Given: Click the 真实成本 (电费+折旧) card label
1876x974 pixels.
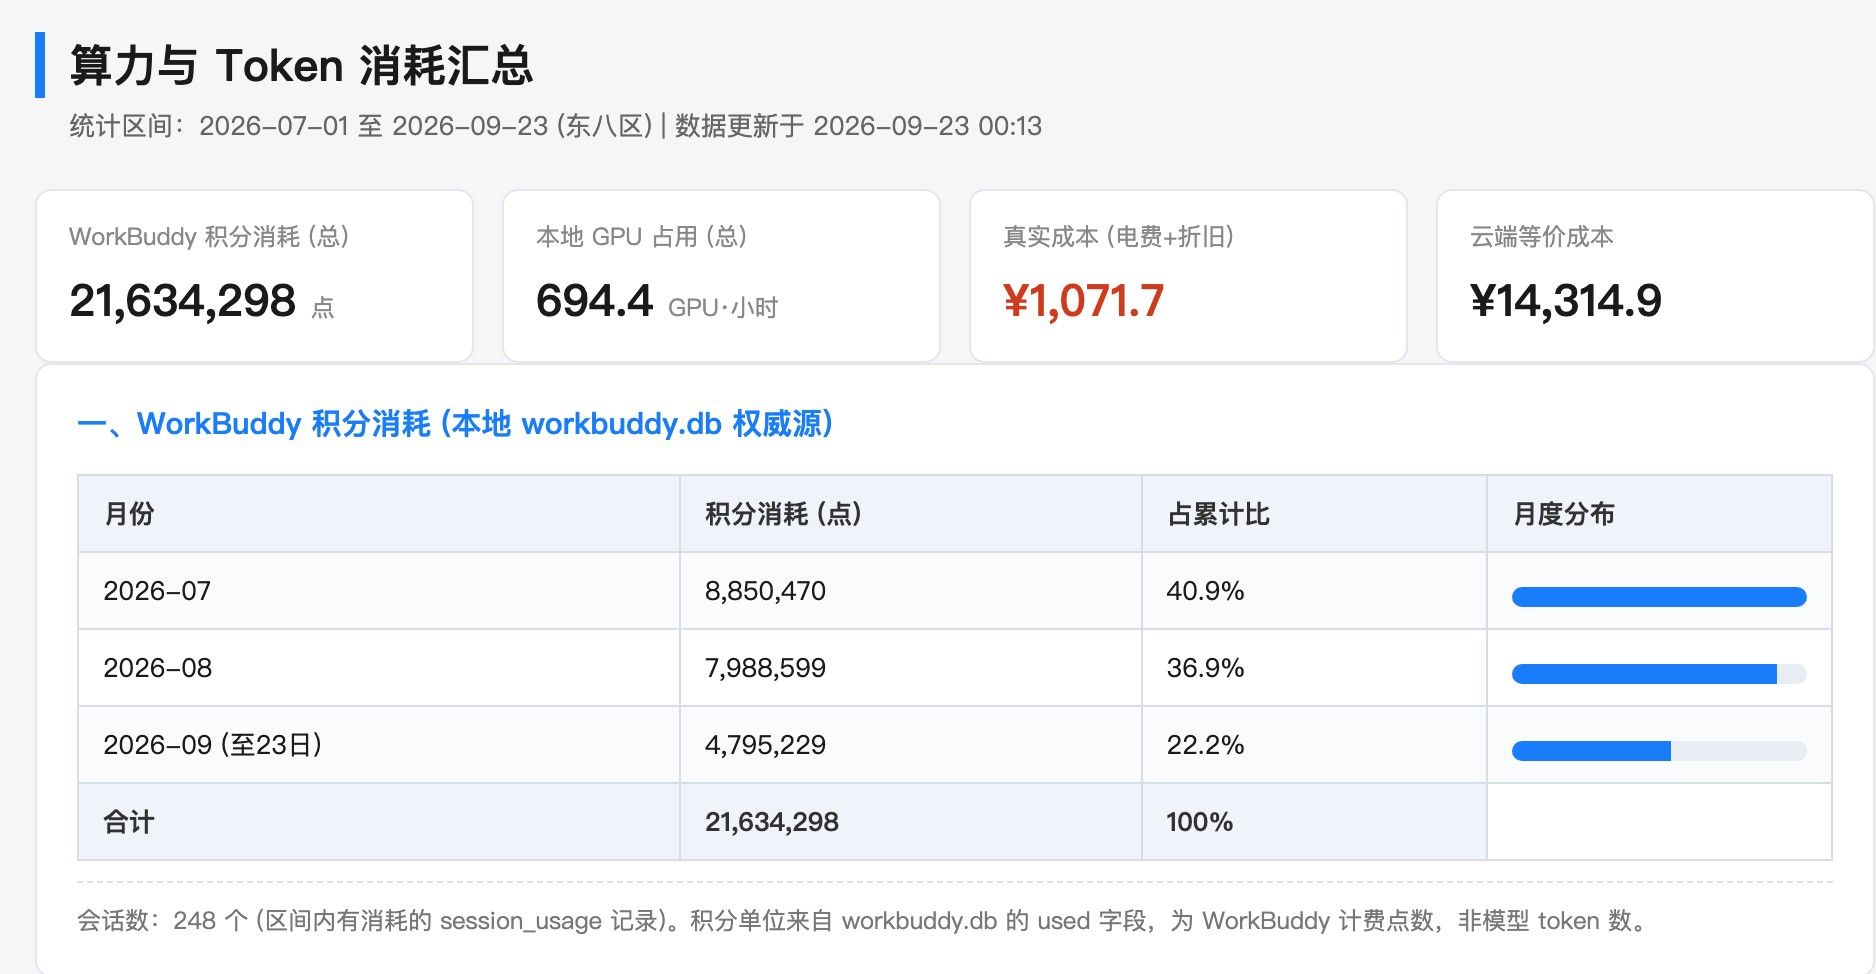Looking at the screenshot, I should coord(1119,237).
